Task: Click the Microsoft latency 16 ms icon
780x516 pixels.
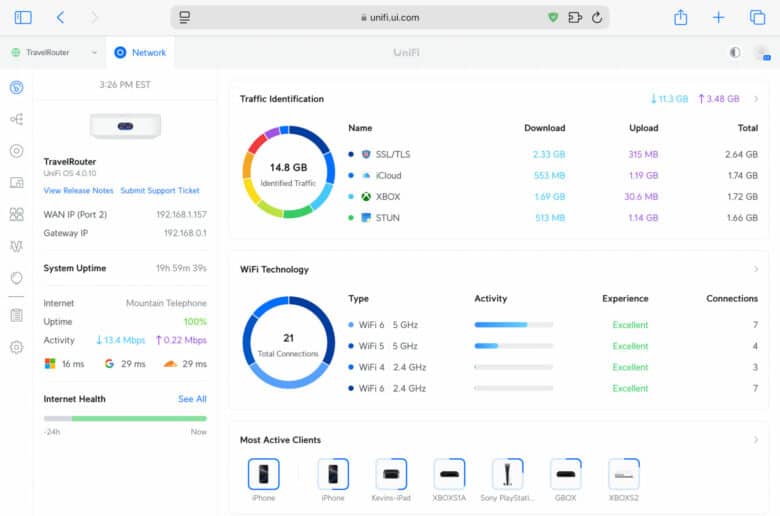Action: (50, 364)
